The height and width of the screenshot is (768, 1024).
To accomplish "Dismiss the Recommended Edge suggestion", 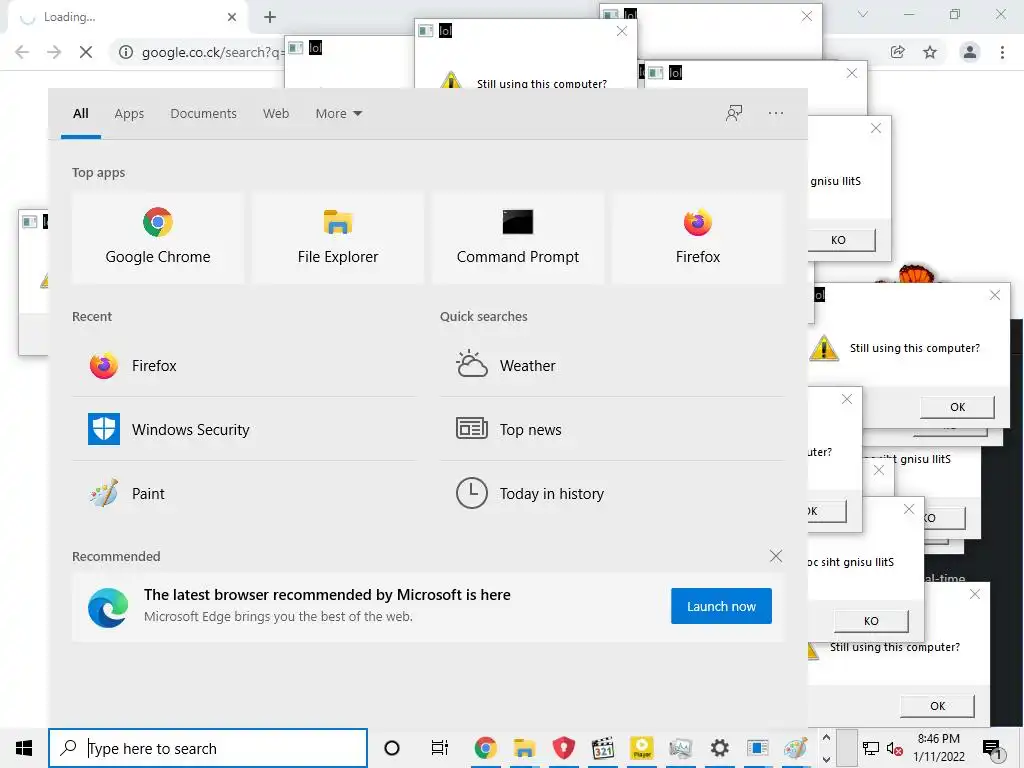I will tap(776, 556).
